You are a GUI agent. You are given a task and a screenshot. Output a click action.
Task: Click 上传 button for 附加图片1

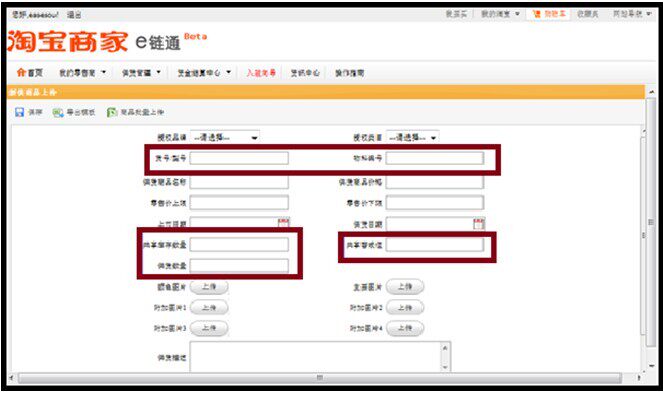209,307
